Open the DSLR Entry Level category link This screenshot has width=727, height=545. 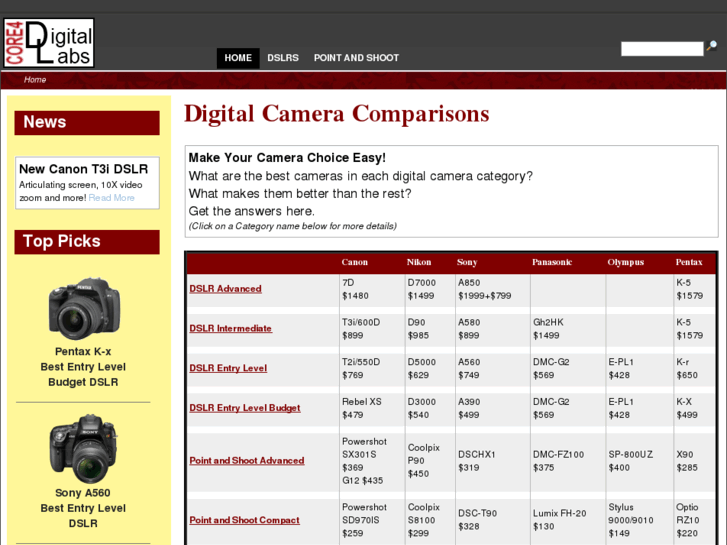pyautogui.click(x=228, y=368)
